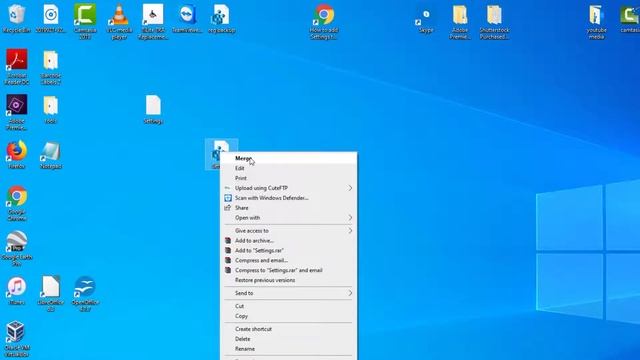Screen dimensions: 640x360
Task: Open Oracle VM VirtualBox shortcut
Action: point(16,339)
